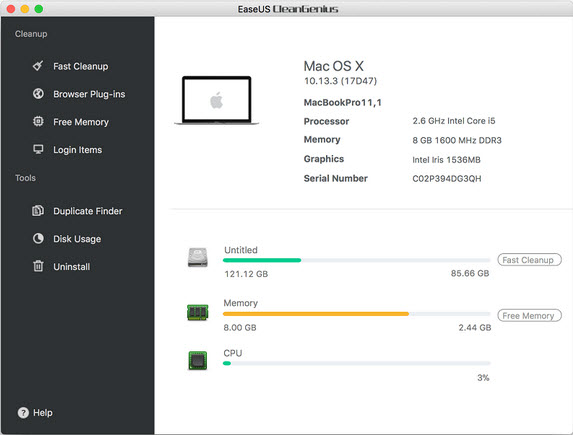
Task: Click the OS version 10.13.3 (17D47)
Action: 340,81
